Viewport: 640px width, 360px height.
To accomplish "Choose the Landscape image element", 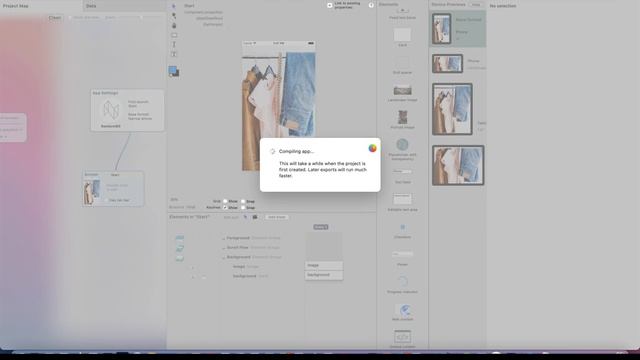I will 402,93.
